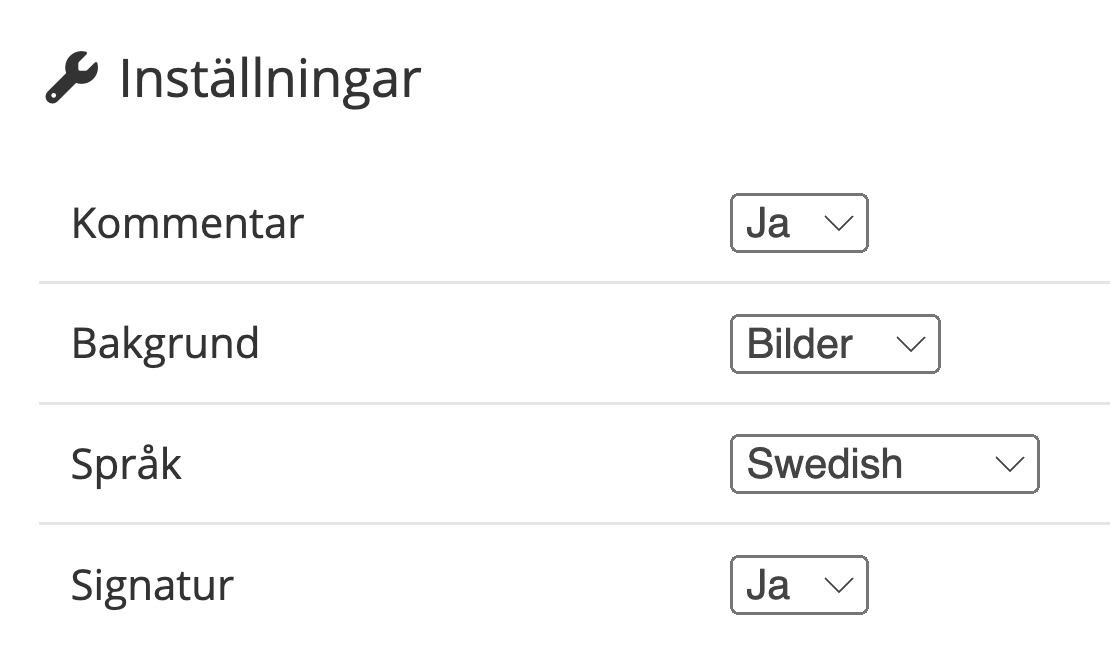Open the Signatur dropdown
Viewport: 1110px width, 666px height.
tap(799, 585)
